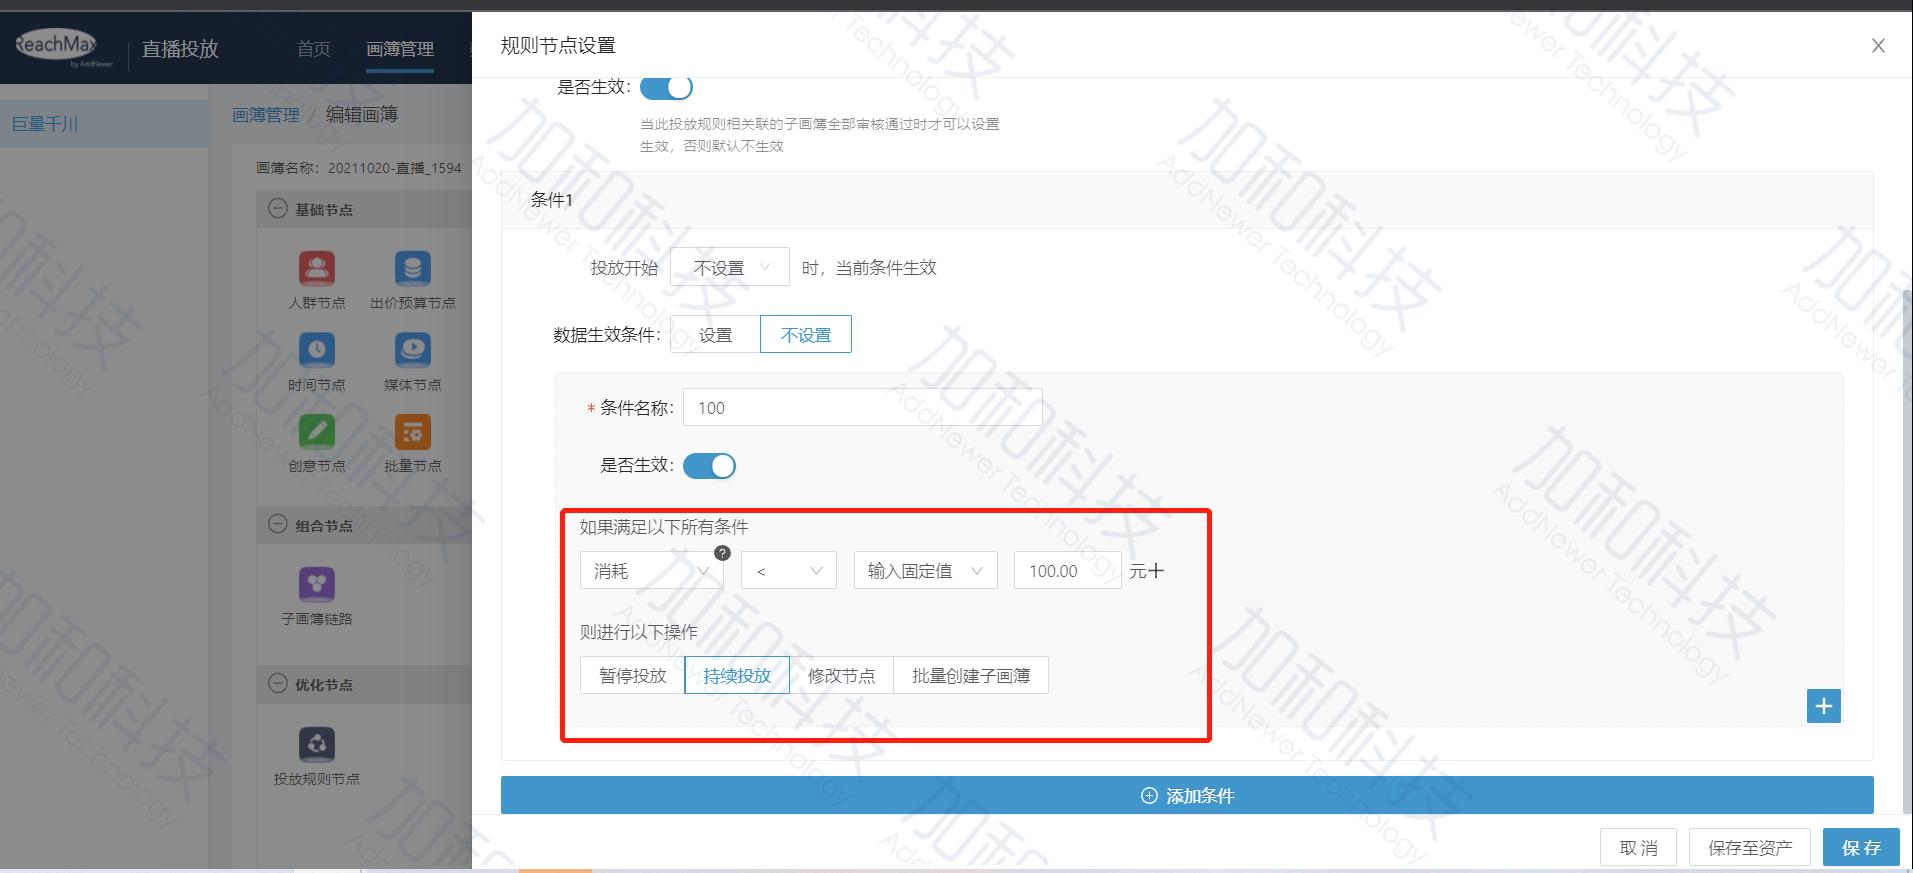Select the 投放规则节点 icon
Image resolution: width=1913 pixels, height=873 pixels.
point(316,744)
